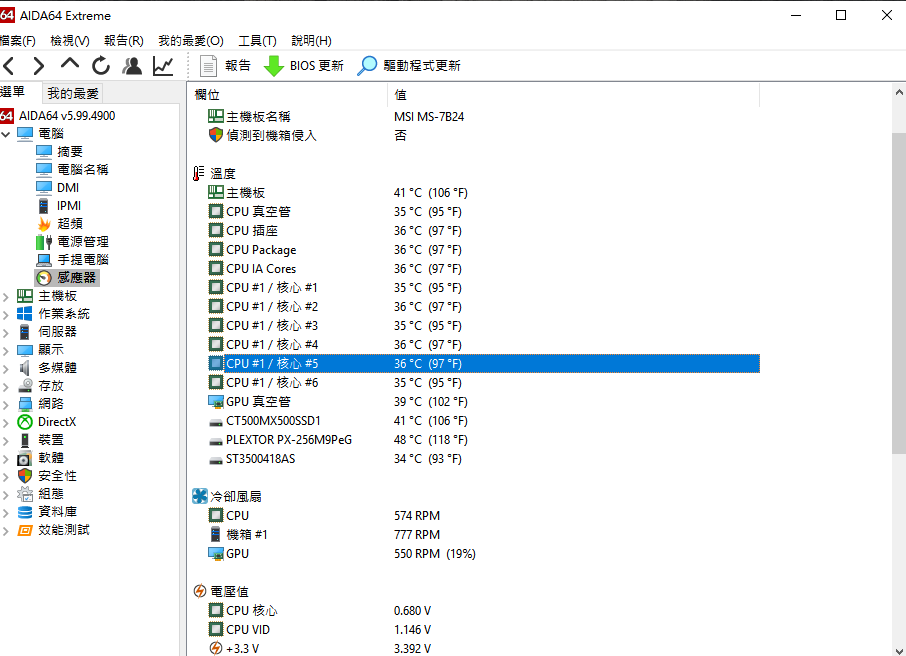Select AIDA64 v5.99.4900 root tree node
906x656 pixels.
67,116
